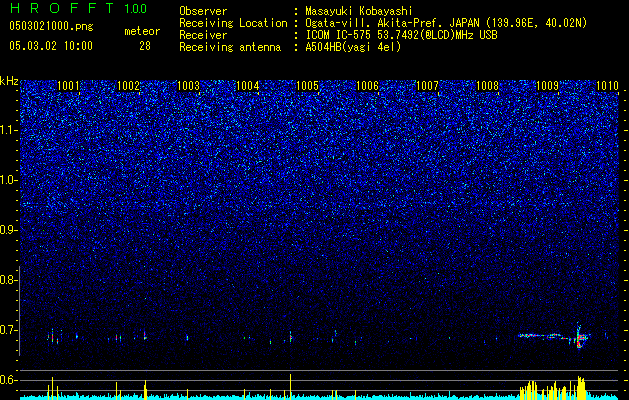Select the file name 0503021000.png

(x=51, y=26)
